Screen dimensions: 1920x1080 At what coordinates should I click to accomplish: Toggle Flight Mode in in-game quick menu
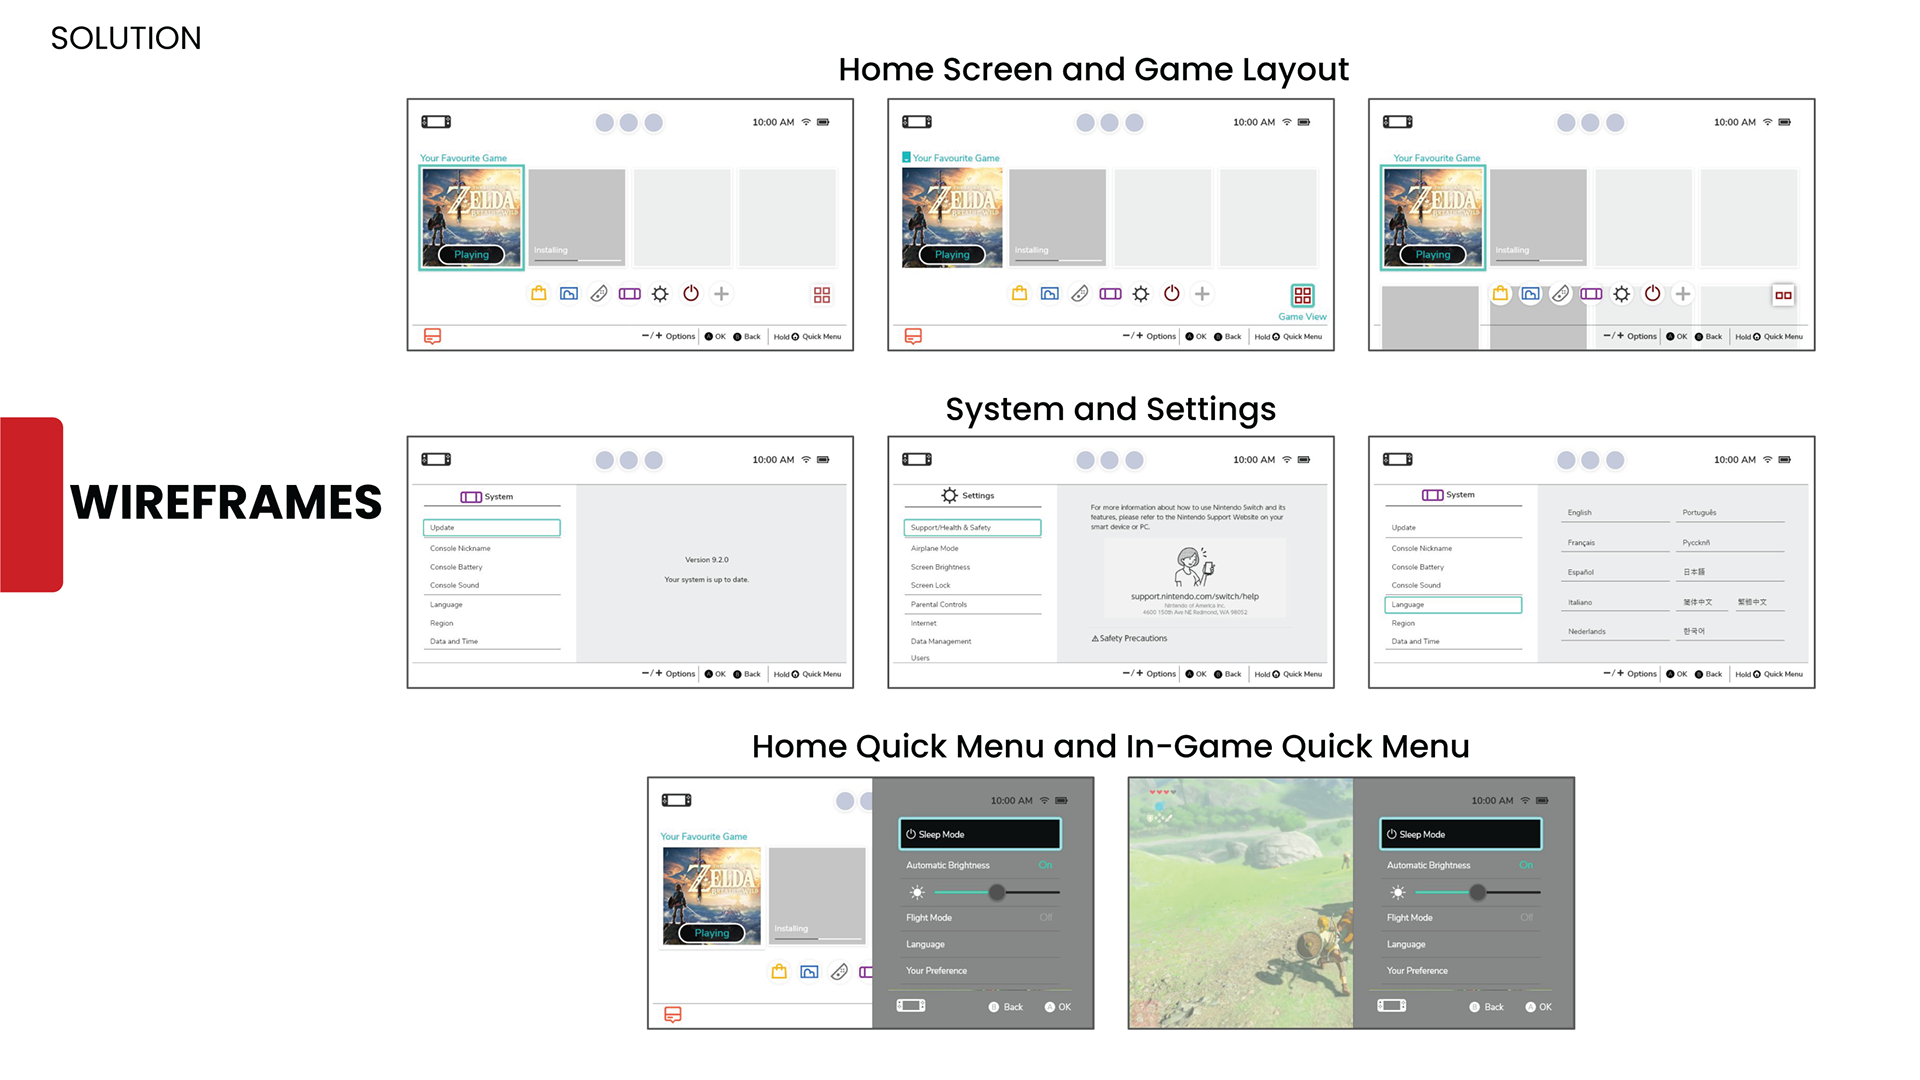[1526, 918]
